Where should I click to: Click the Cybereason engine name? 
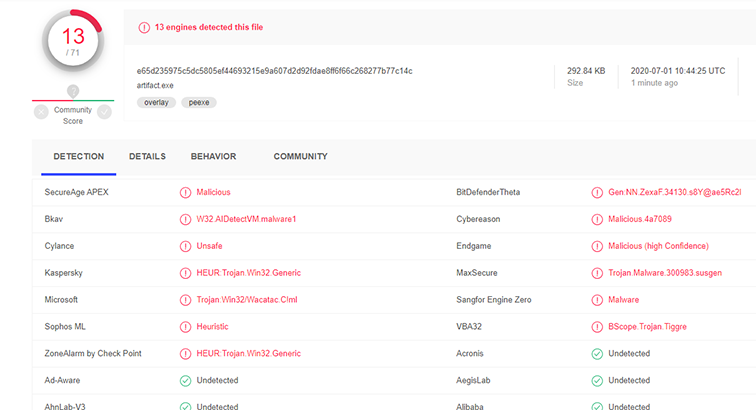pyautogui.click(x=478, y=219)
